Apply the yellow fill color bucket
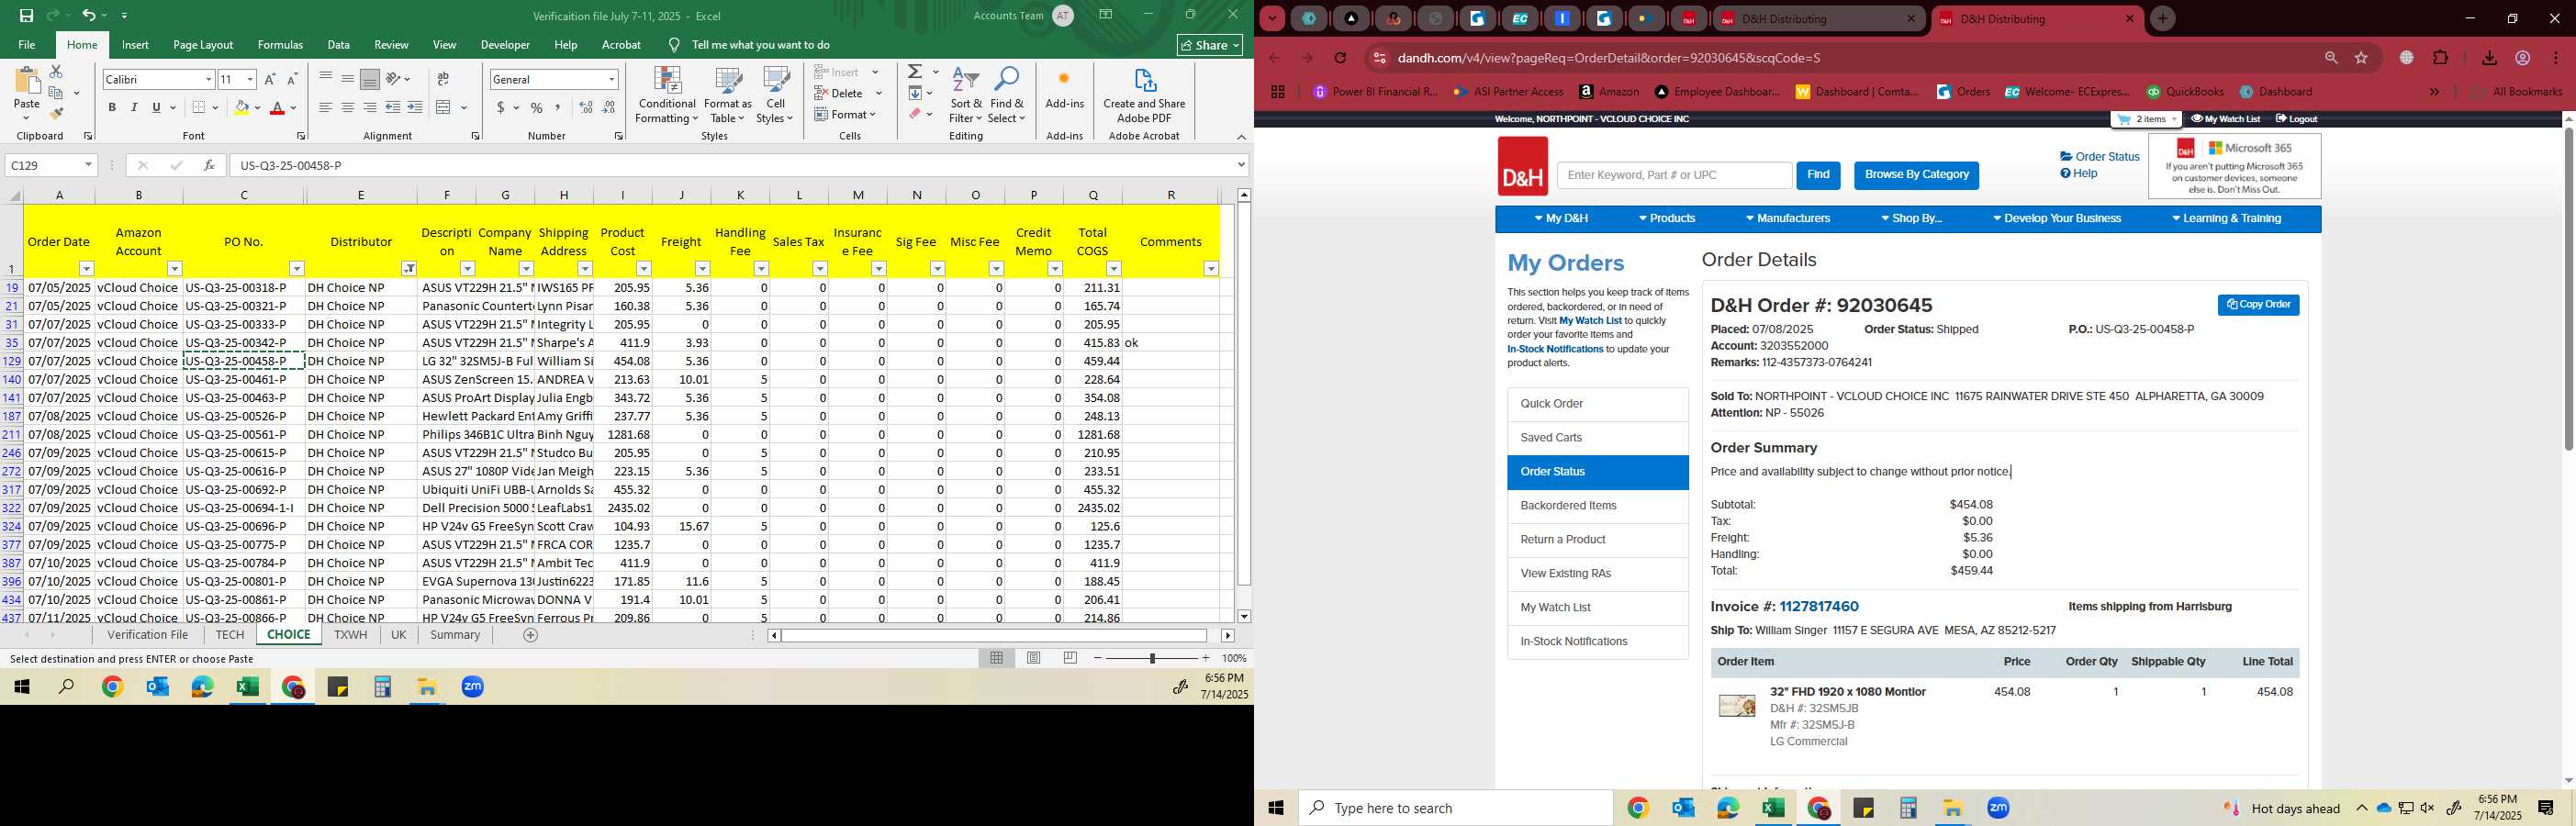Image resolution: width=2576 pixels, height=826 pixels. [x=241, y=108]
